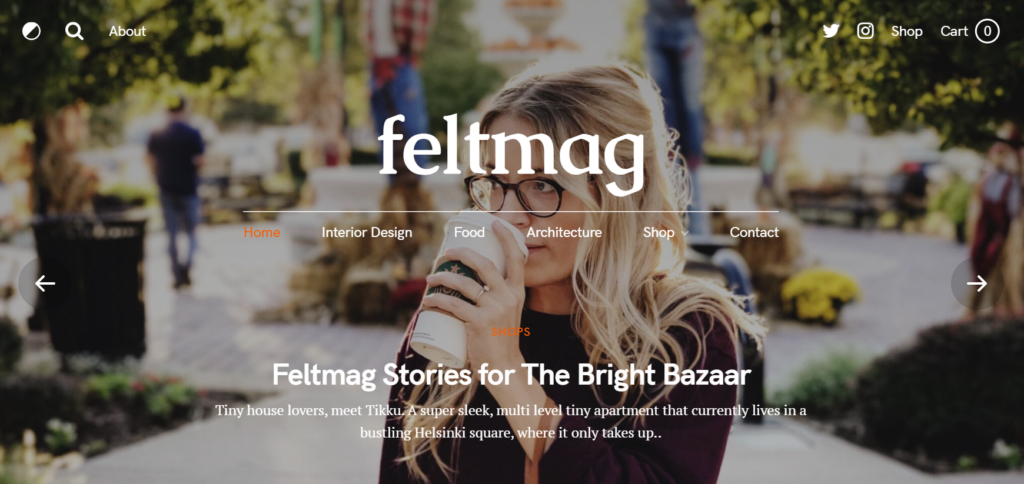1024x484 pixels.
Task: Open the Twitter profile icon
Action: pyautogui.click(x=831, y=31)
